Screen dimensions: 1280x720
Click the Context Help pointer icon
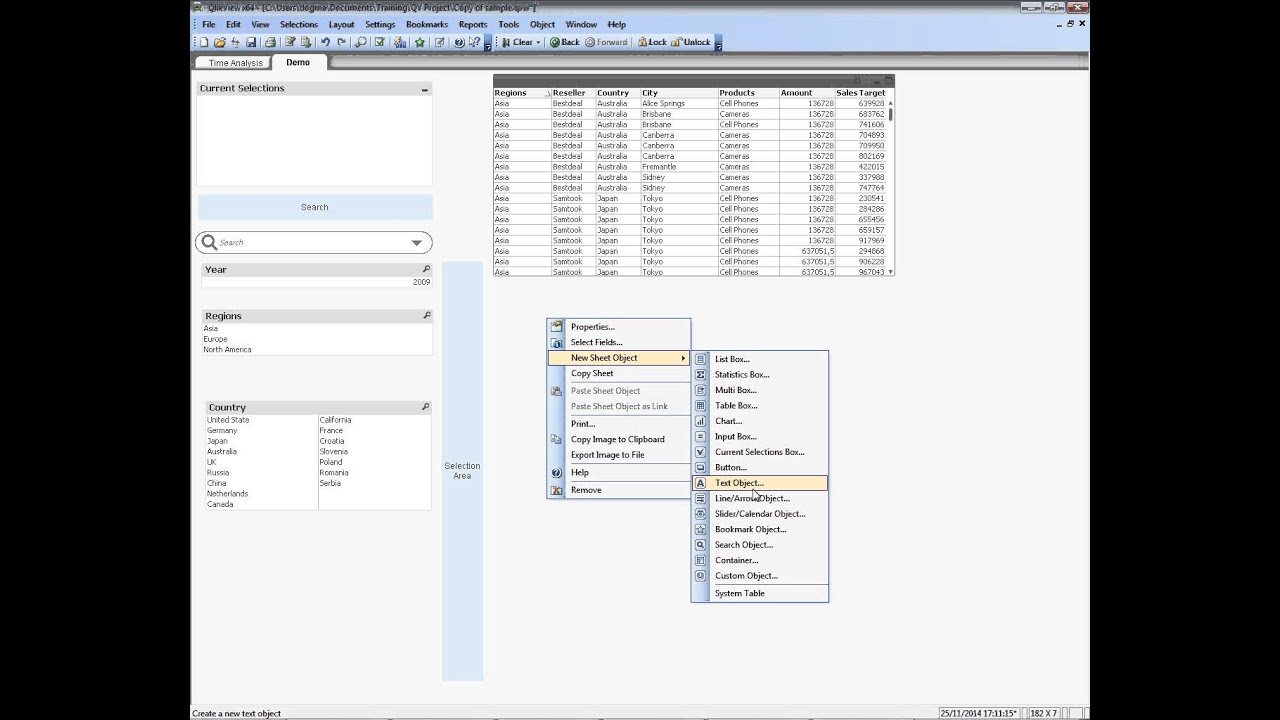pyautogui.click(x=474, y=42)
